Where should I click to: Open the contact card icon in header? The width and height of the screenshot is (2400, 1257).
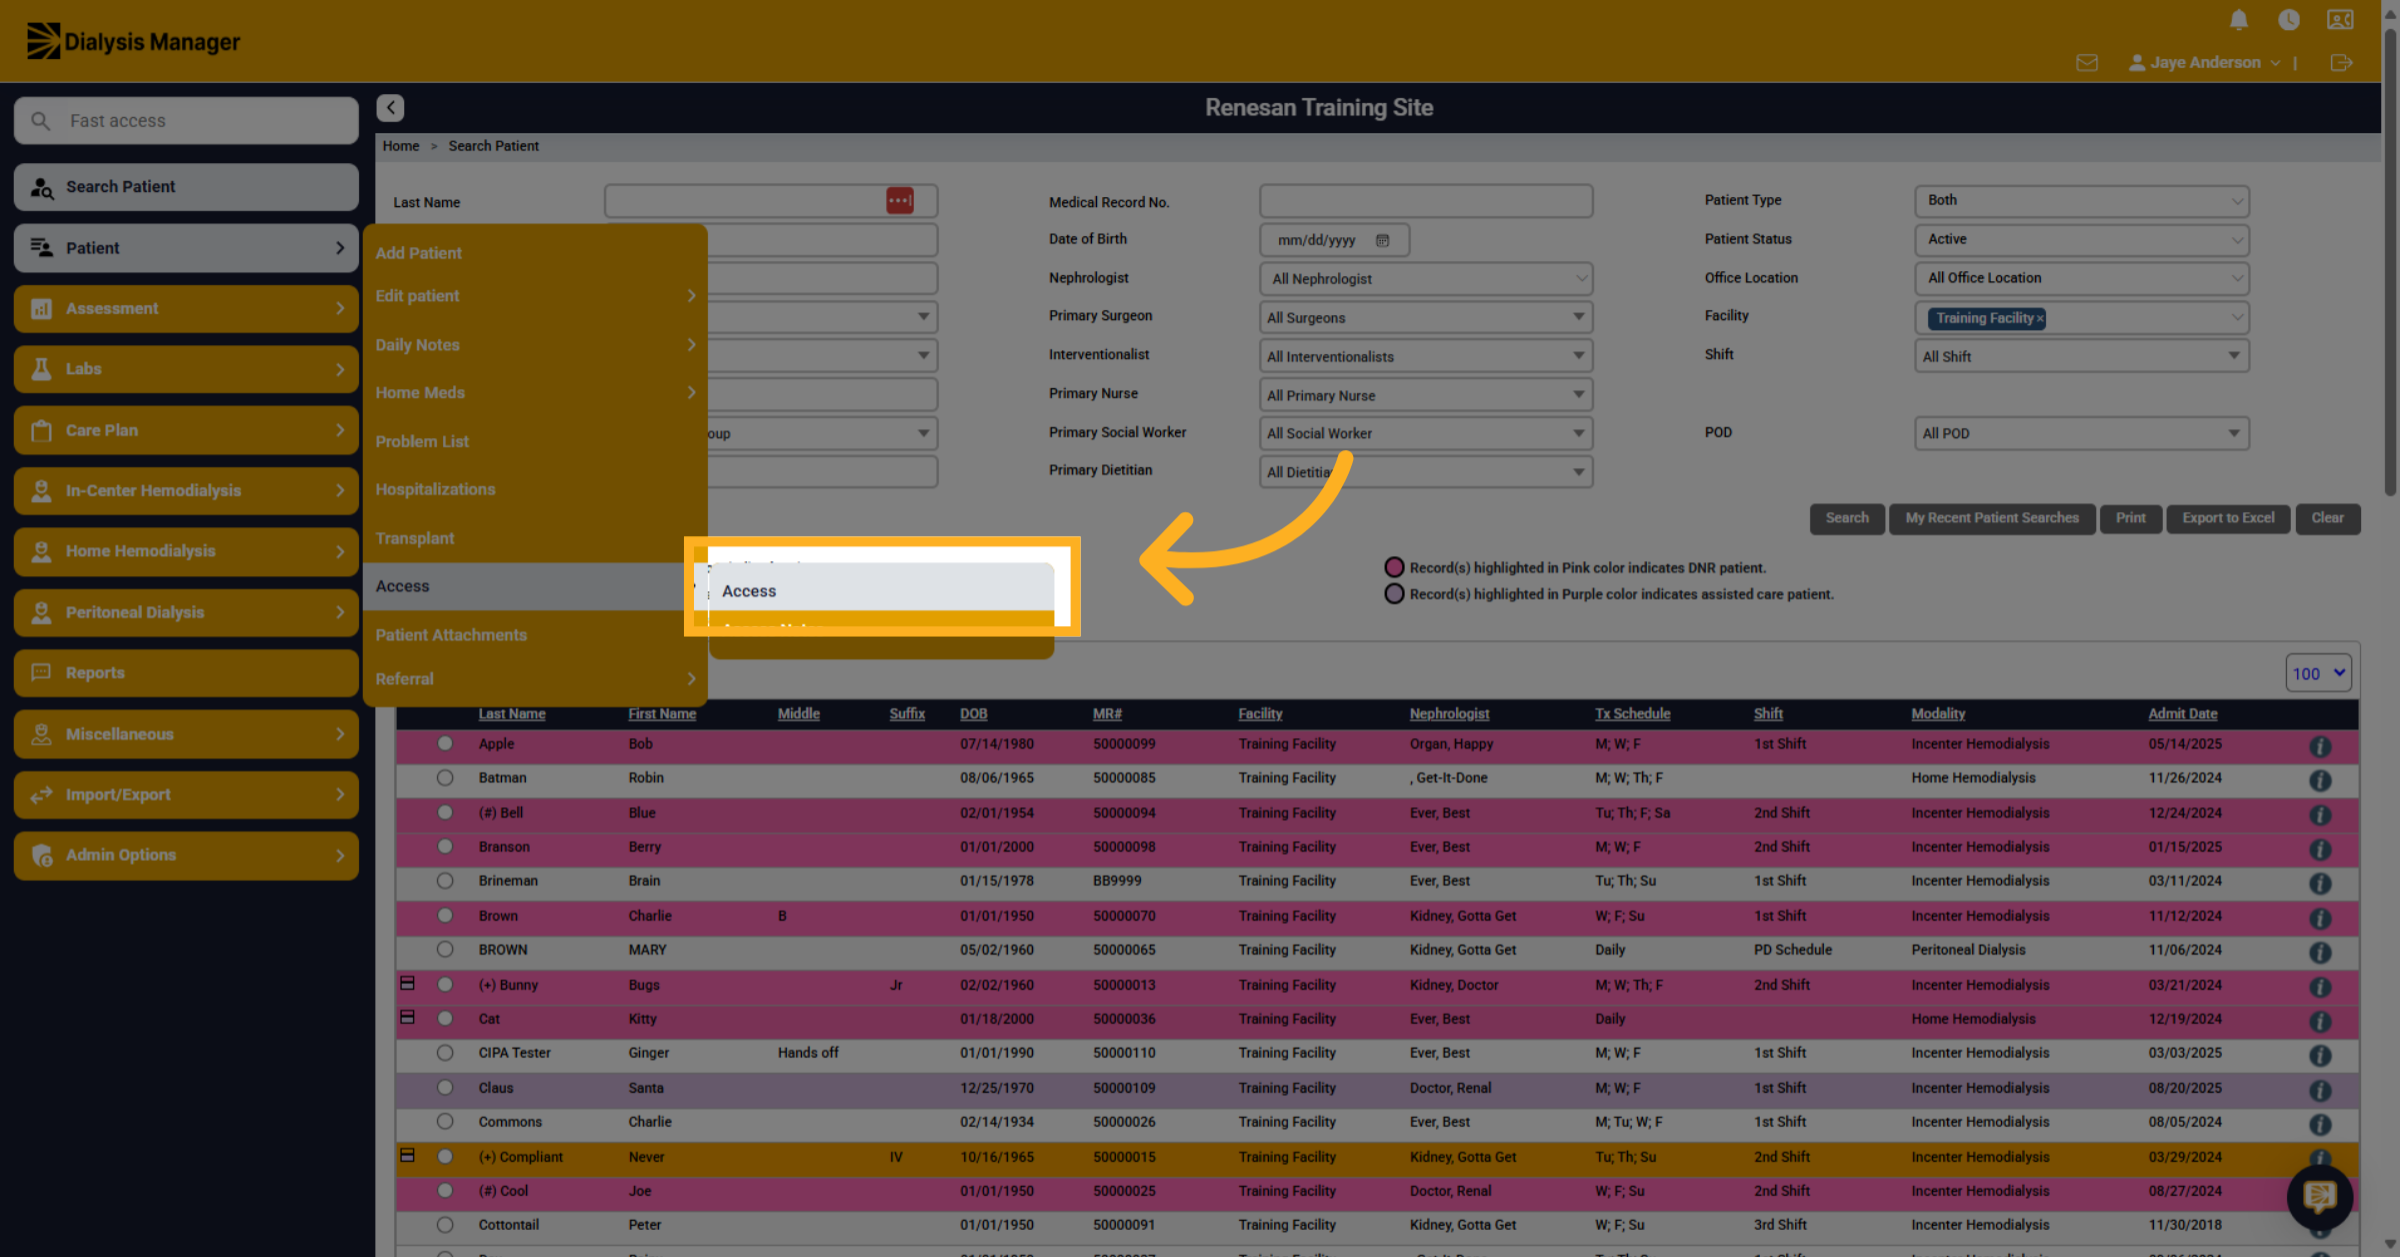(x=2340, y=20)
